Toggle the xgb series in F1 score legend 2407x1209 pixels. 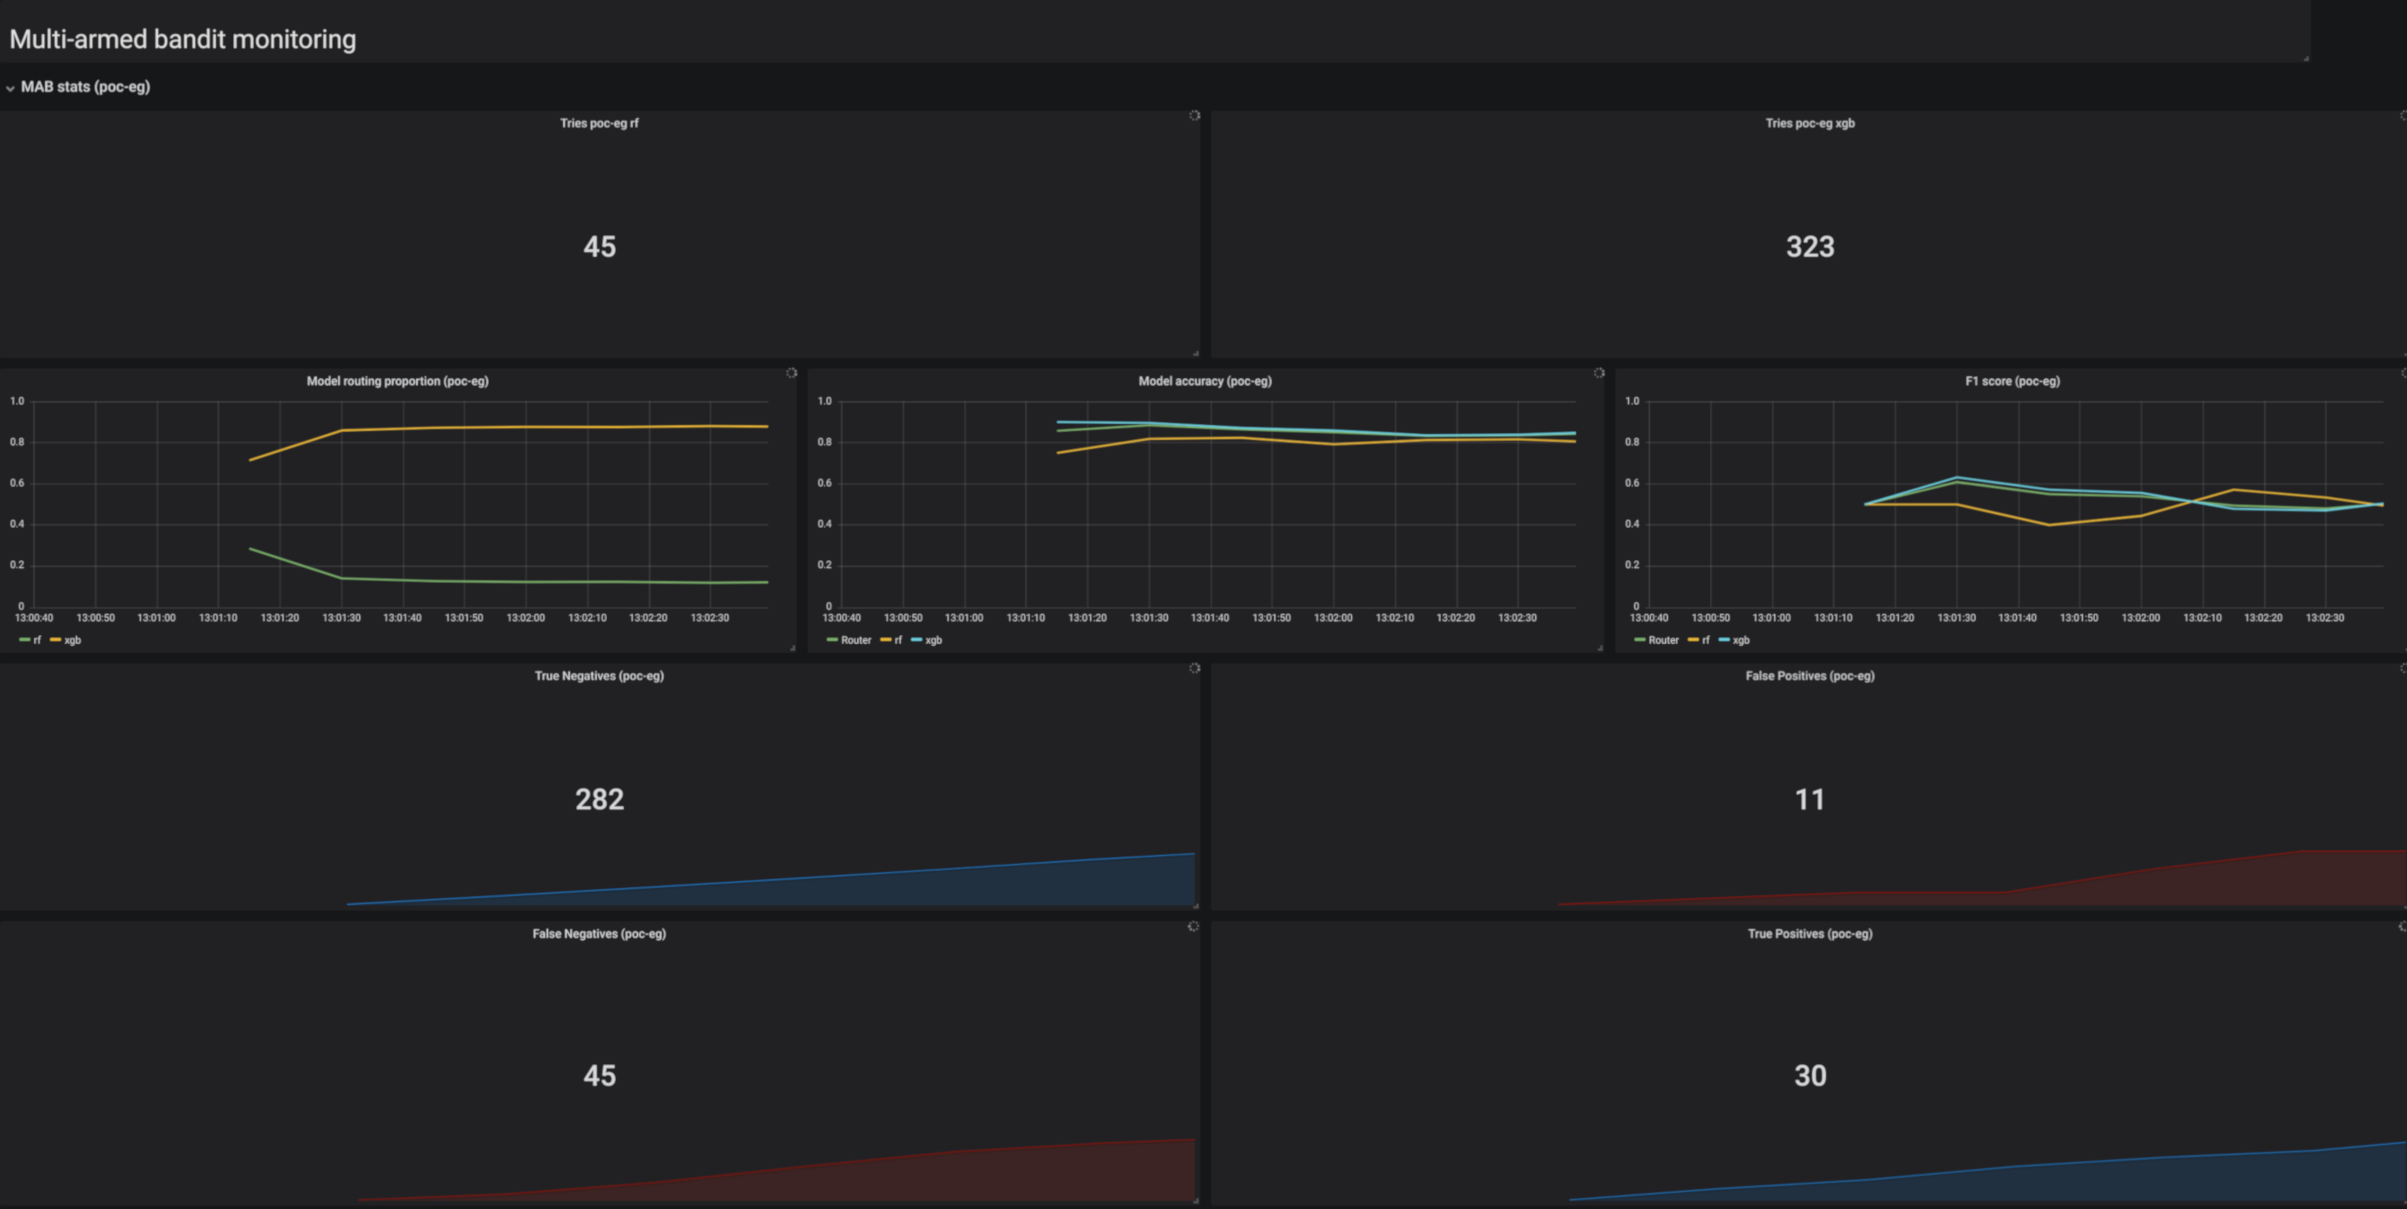click(1740, 640)
